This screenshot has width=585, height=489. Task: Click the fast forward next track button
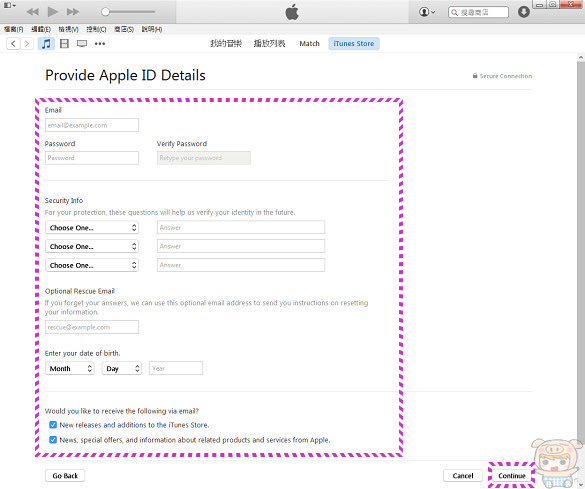(x=73, y=12)
